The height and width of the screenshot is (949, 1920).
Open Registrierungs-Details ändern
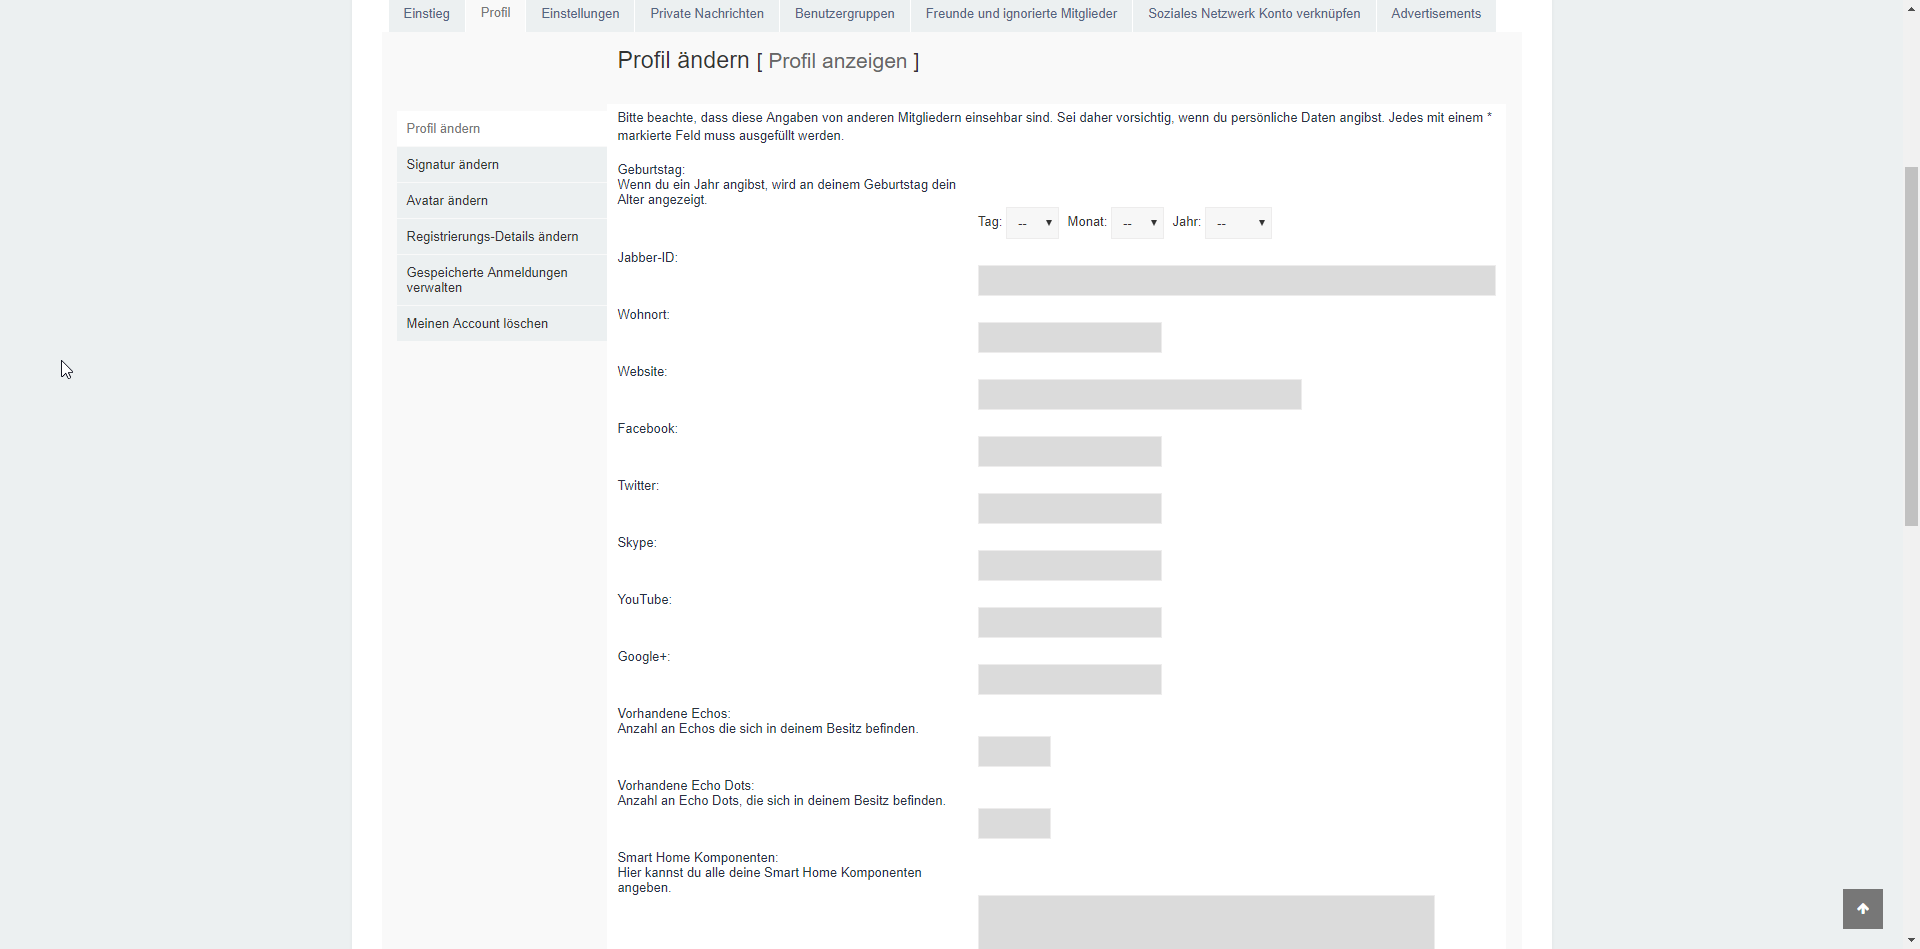(x=492, y=237)
